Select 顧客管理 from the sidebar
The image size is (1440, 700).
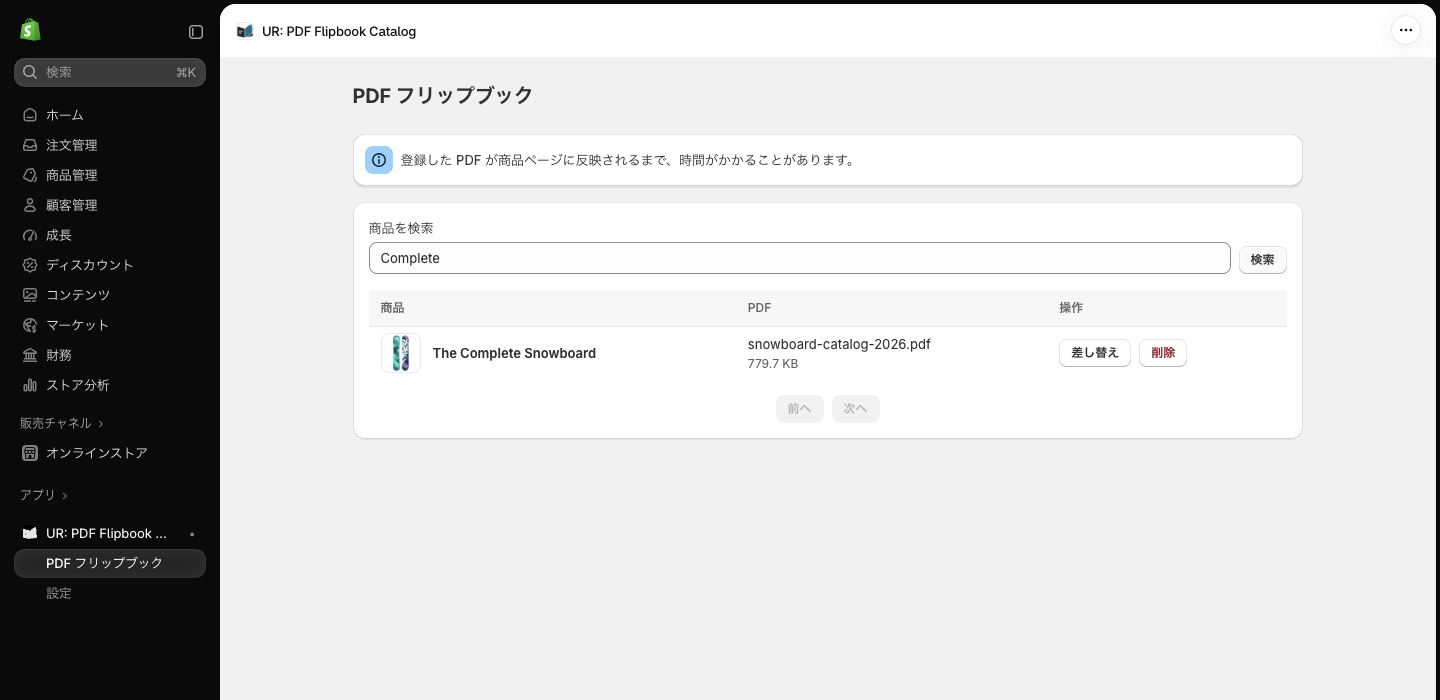click(x=110, y=205)
